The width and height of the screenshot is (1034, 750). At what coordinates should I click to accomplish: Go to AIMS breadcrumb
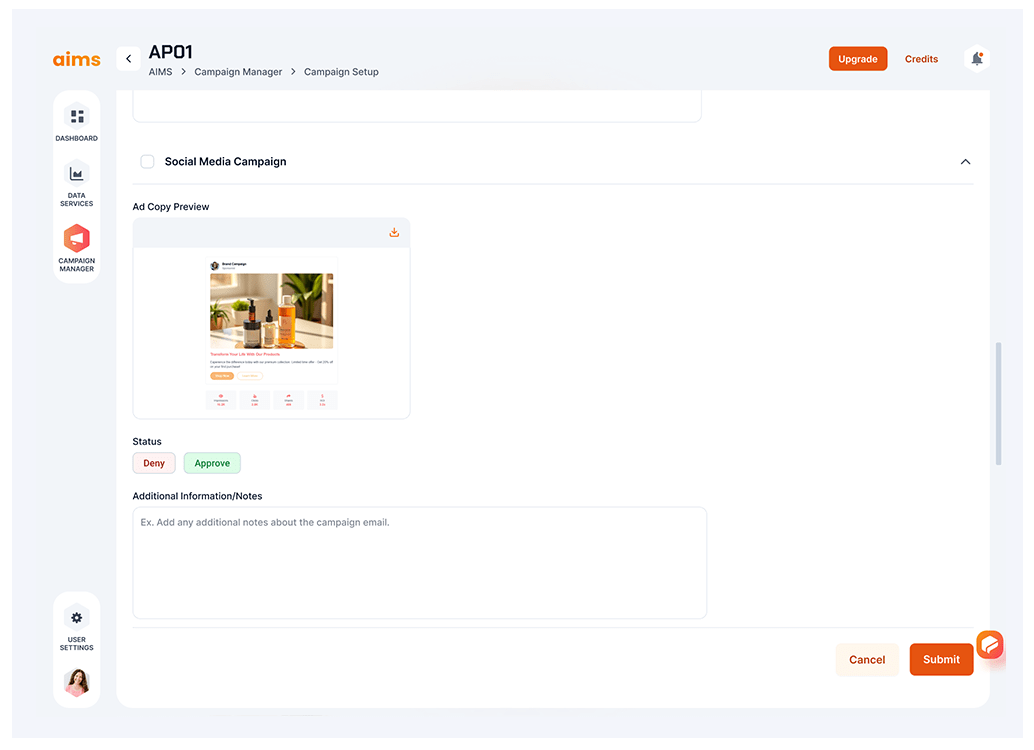point(160,72)
